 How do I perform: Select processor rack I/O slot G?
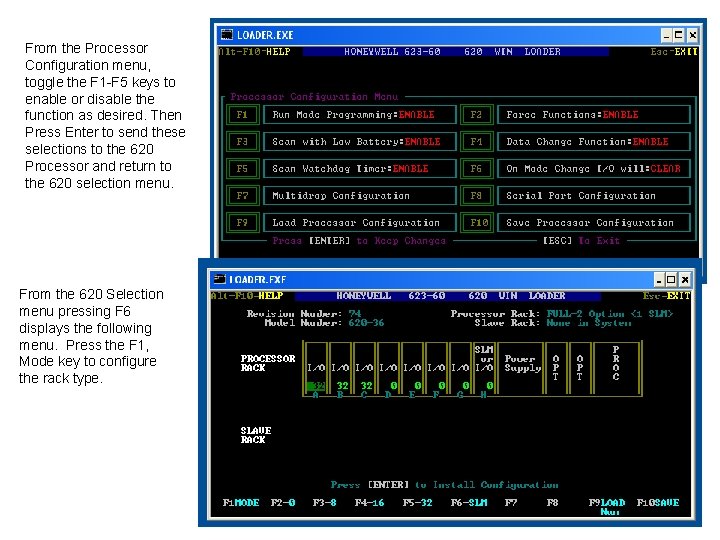tap(460, 369)
